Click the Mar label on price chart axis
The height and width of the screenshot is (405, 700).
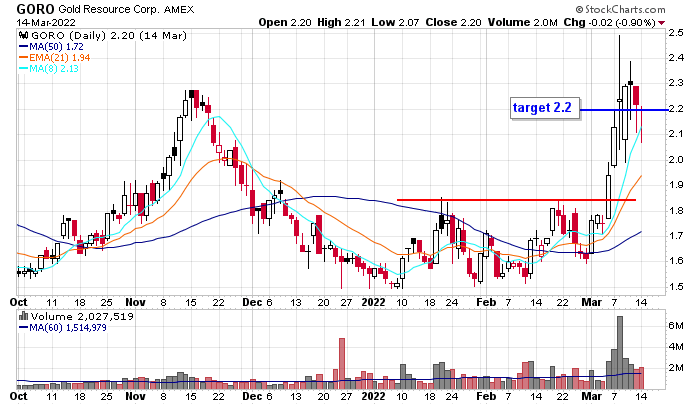[x=592, y=302]
